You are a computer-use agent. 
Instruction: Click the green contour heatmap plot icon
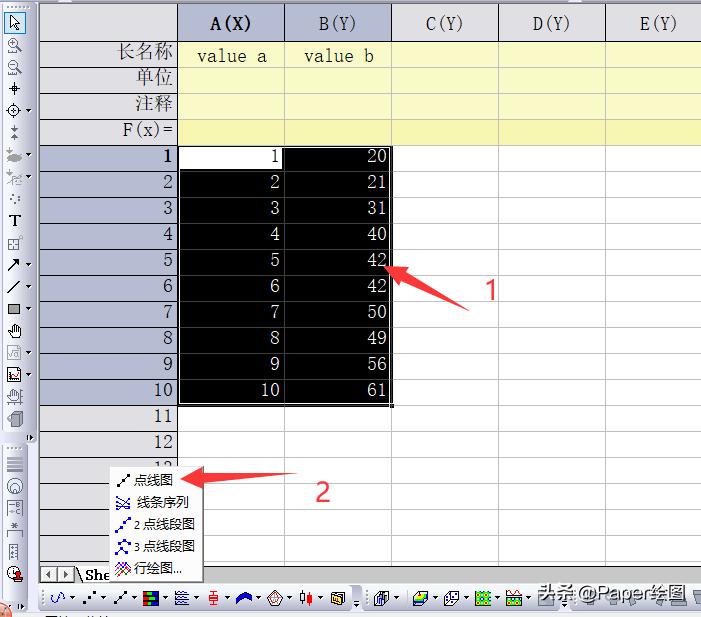coord(483,598)
